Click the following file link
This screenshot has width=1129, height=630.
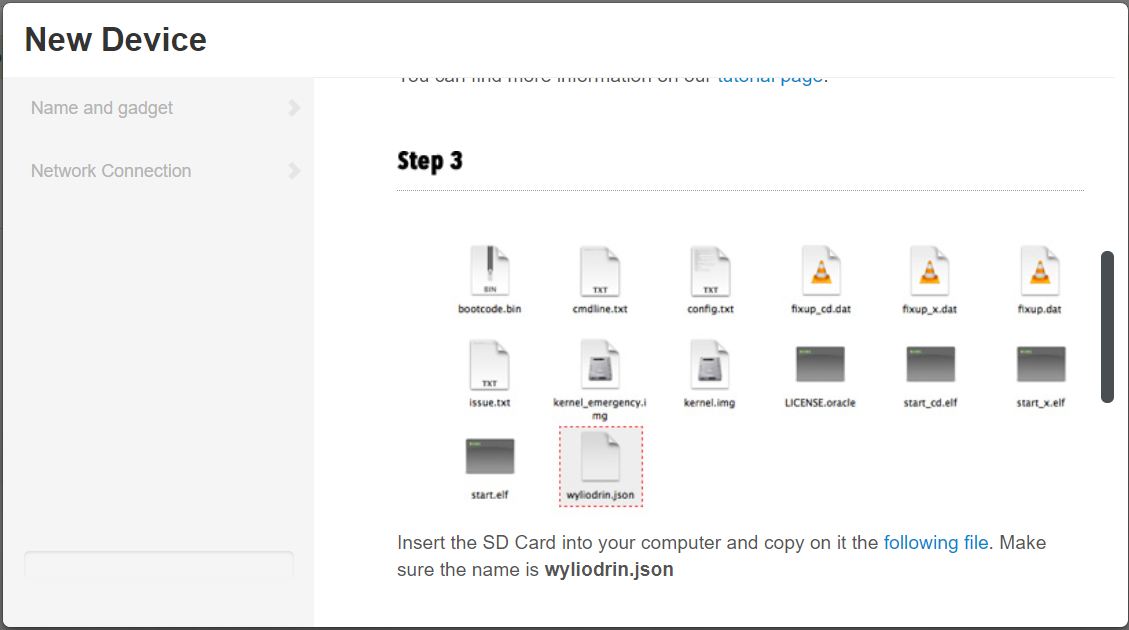pos(935,542)
